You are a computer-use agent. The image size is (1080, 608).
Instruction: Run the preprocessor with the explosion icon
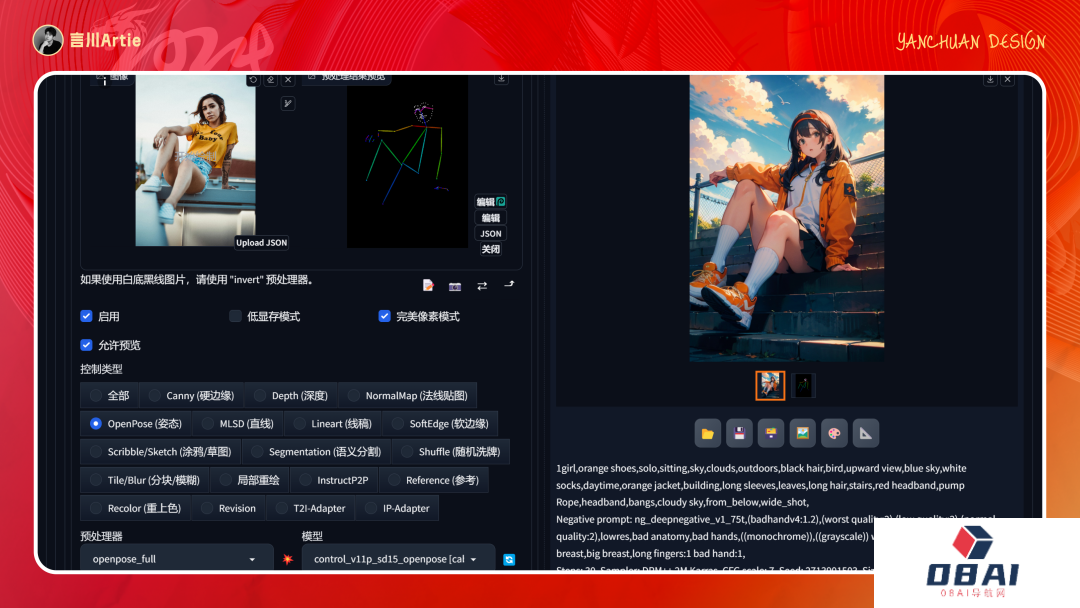coord(288,559)
